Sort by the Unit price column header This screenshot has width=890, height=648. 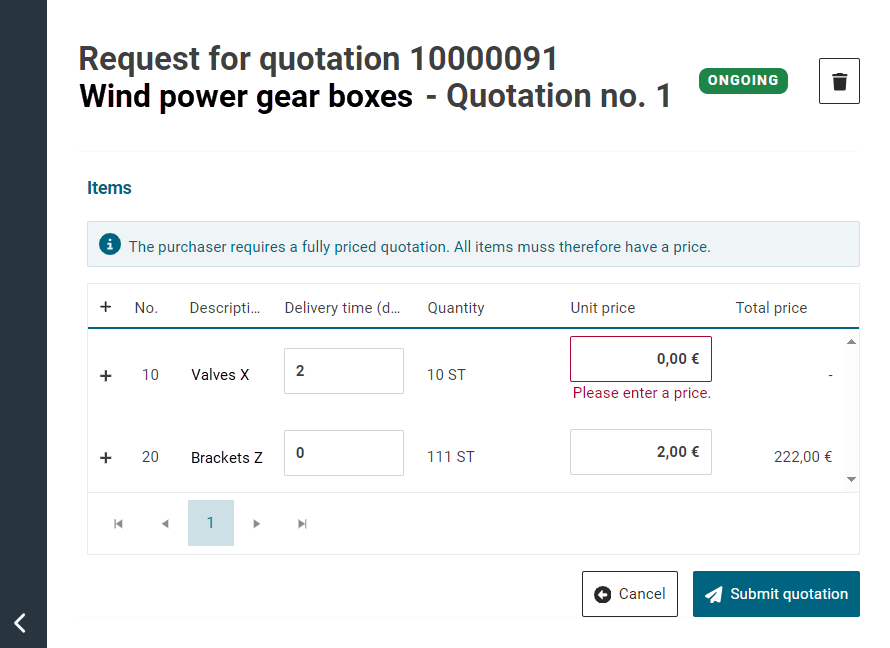click(x=602, y=308)
